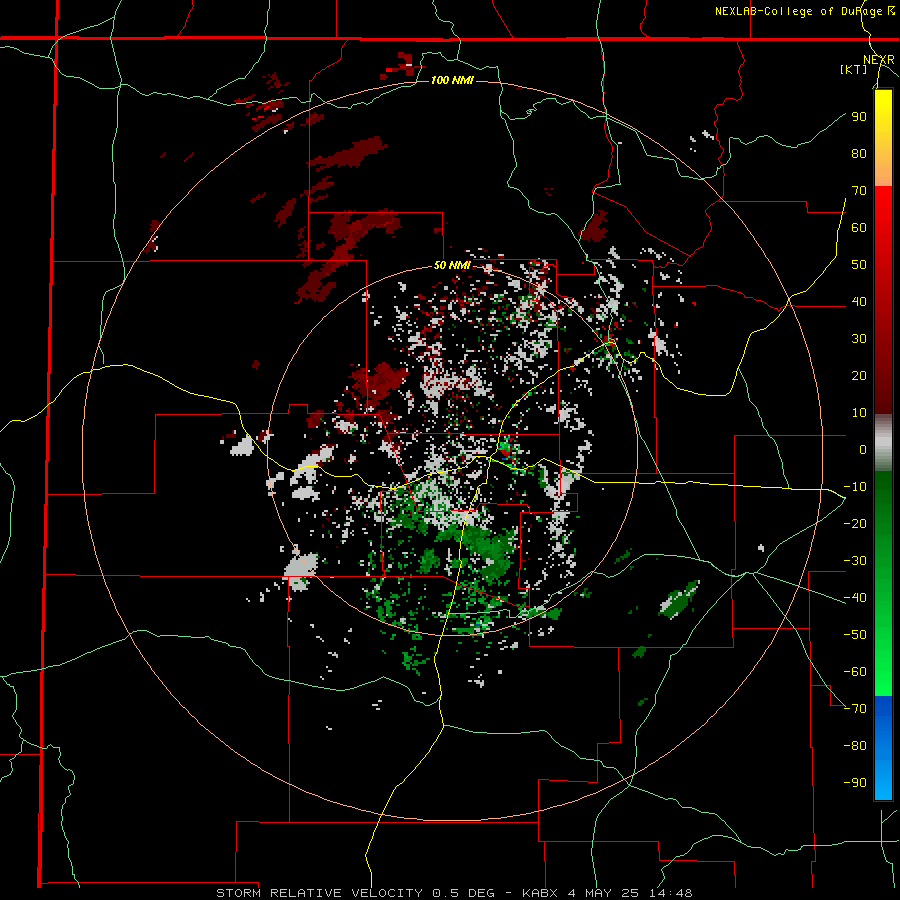Screen dimensions: 900x900
Task: Click the gray zero-velocity segment of color bar
Action: point(883,443)
